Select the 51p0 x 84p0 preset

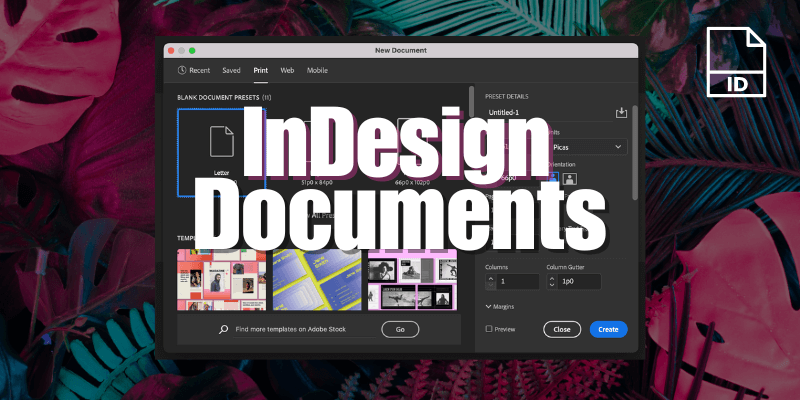tap(317, 153)
